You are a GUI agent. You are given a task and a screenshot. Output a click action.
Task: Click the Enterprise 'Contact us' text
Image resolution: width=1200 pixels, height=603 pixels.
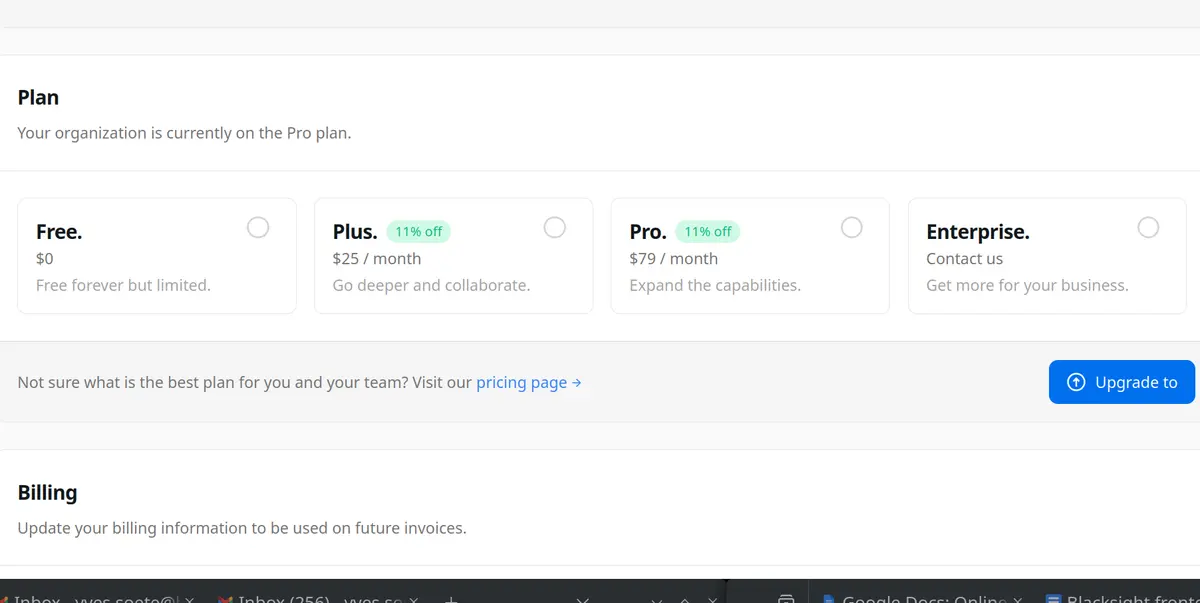pos(964,259)
